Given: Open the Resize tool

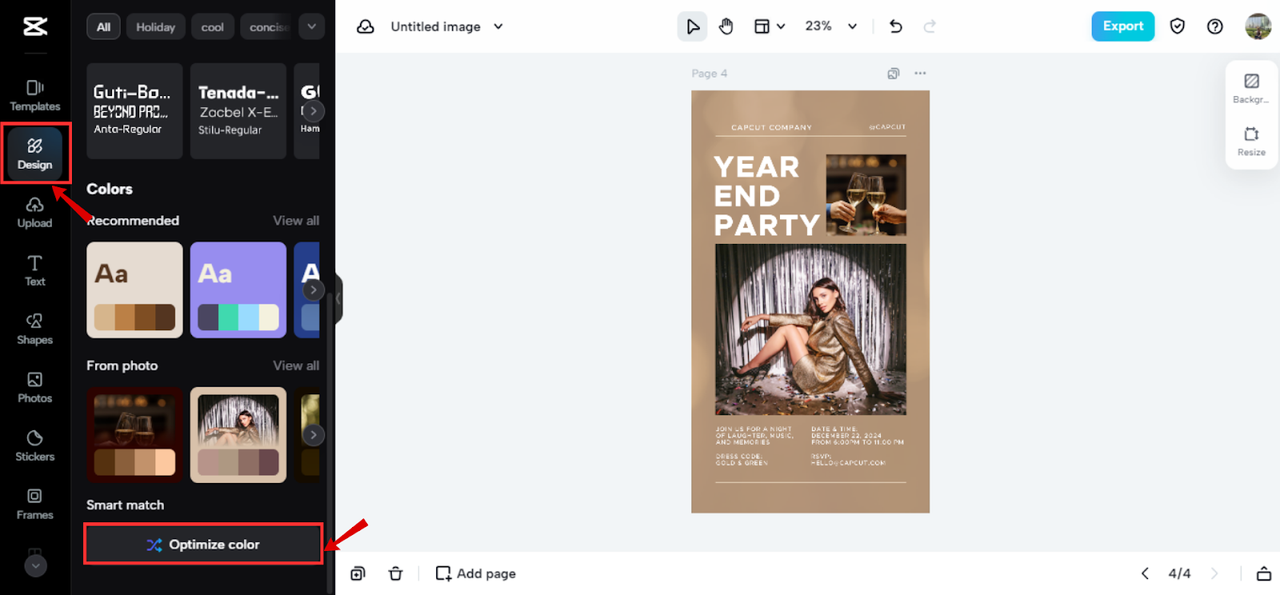Looking at the screenshot, I should 1251,141.
